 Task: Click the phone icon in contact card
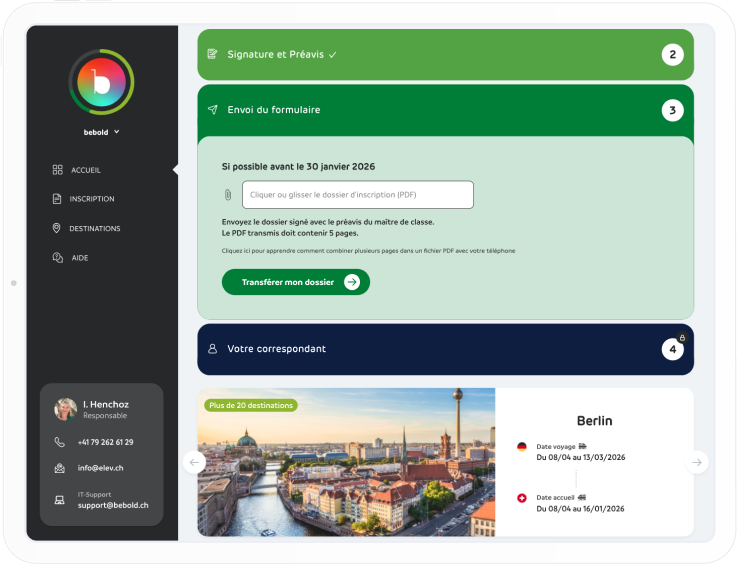coord(59,442)
